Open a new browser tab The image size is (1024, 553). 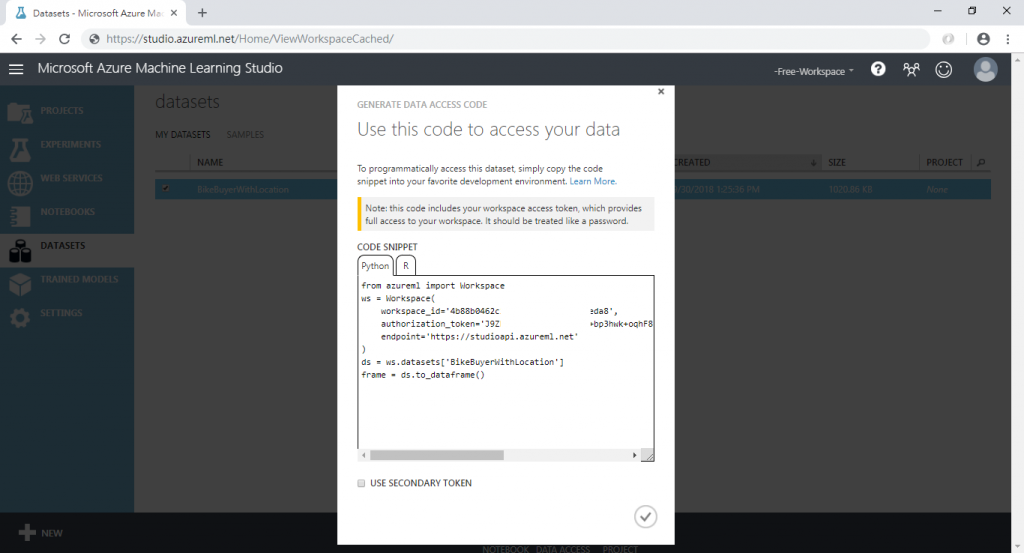202,12
